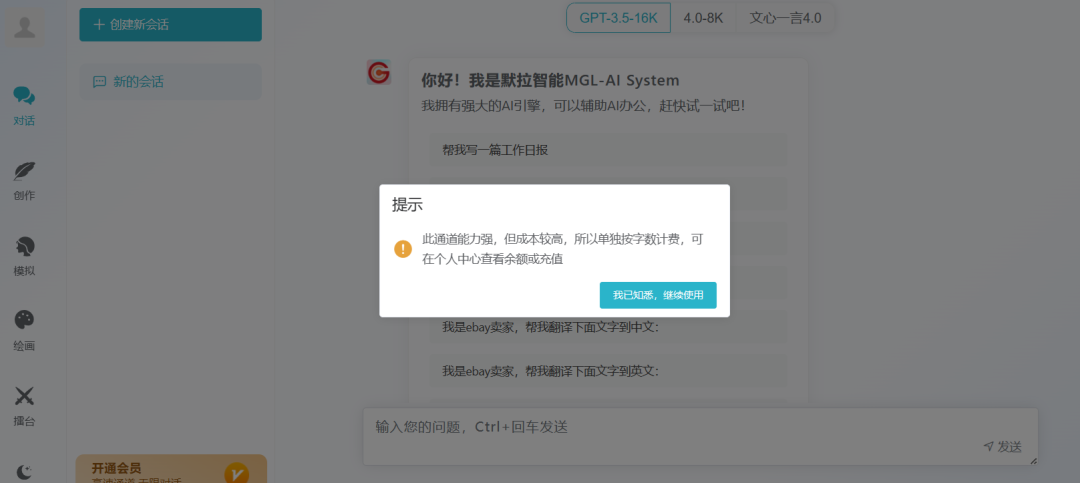The image size is (1080, 483).
Task: Click 我已知悉，继续使用 button
Action: coord(658,295)
